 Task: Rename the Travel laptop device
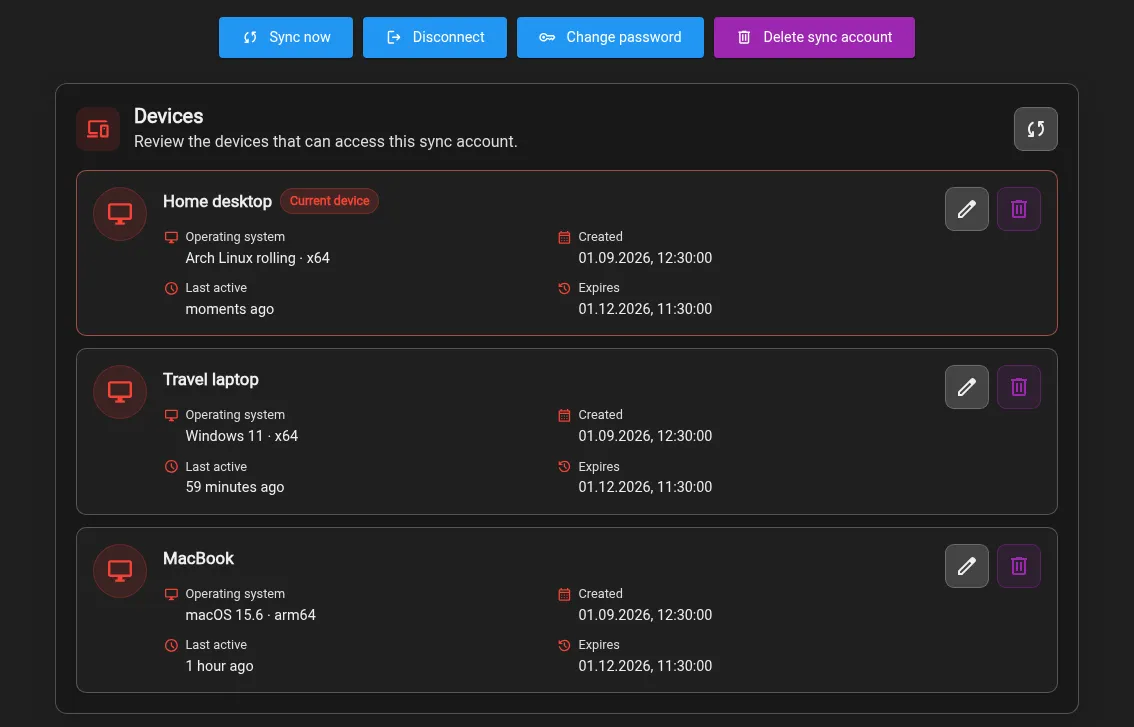click(x=966, y=387)
